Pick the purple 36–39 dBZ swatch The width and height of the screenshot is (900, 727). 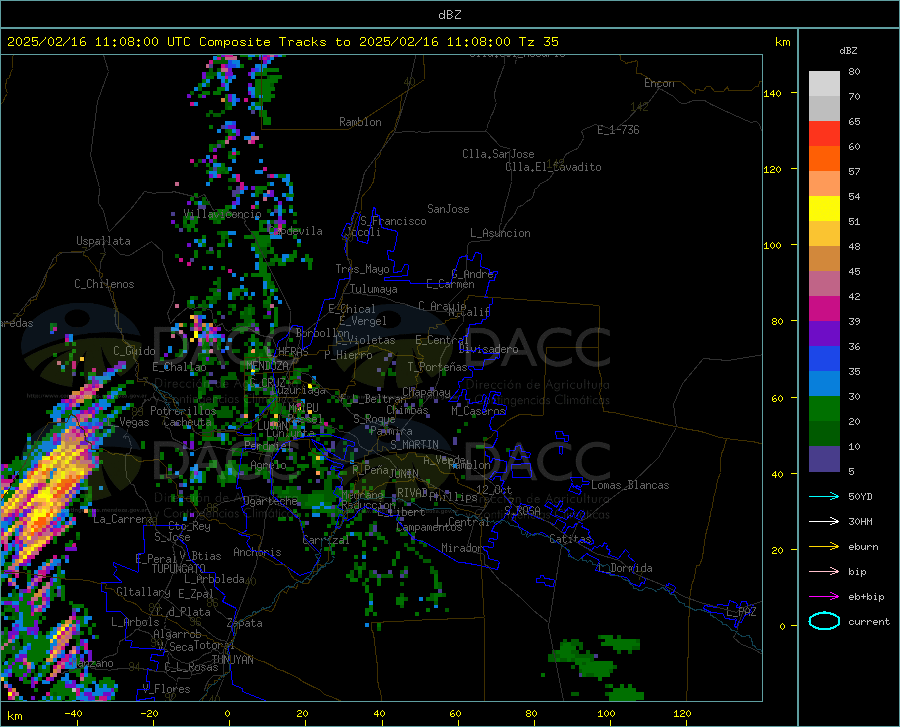point(824,334)
